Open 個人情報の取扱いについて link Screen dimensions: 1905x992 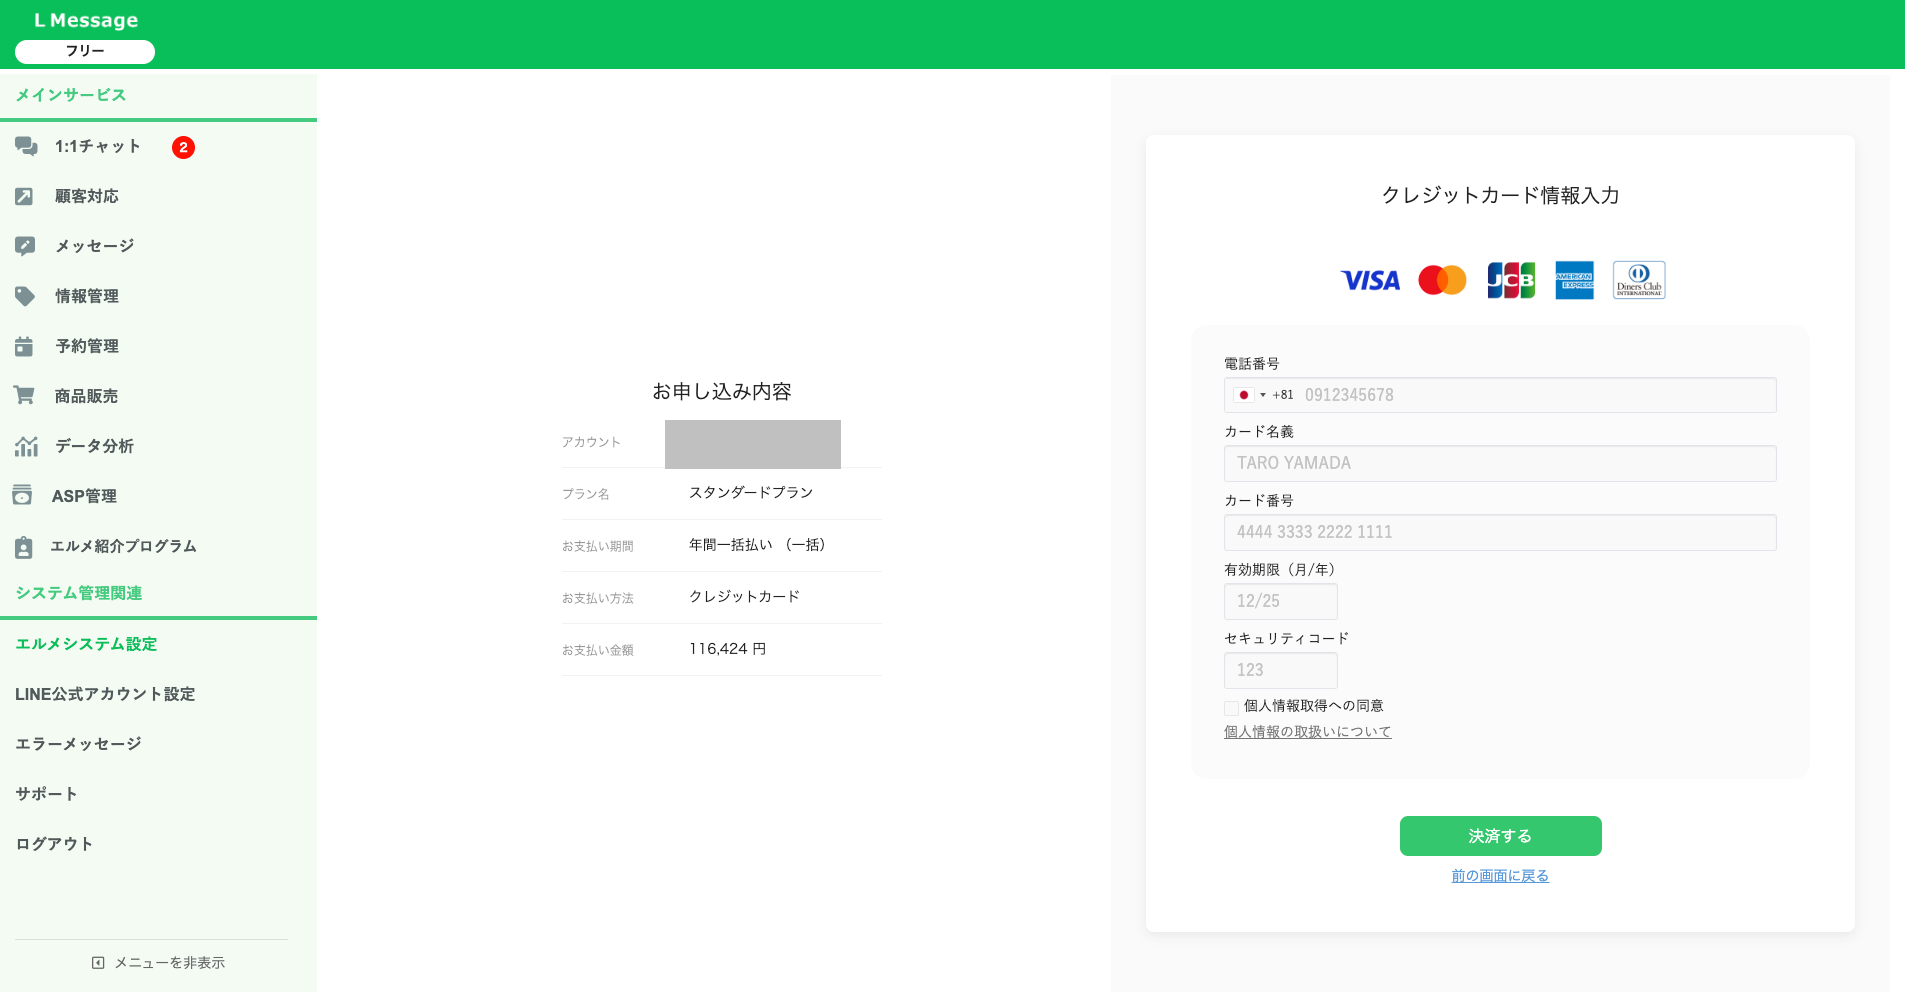coord(1307,732)
